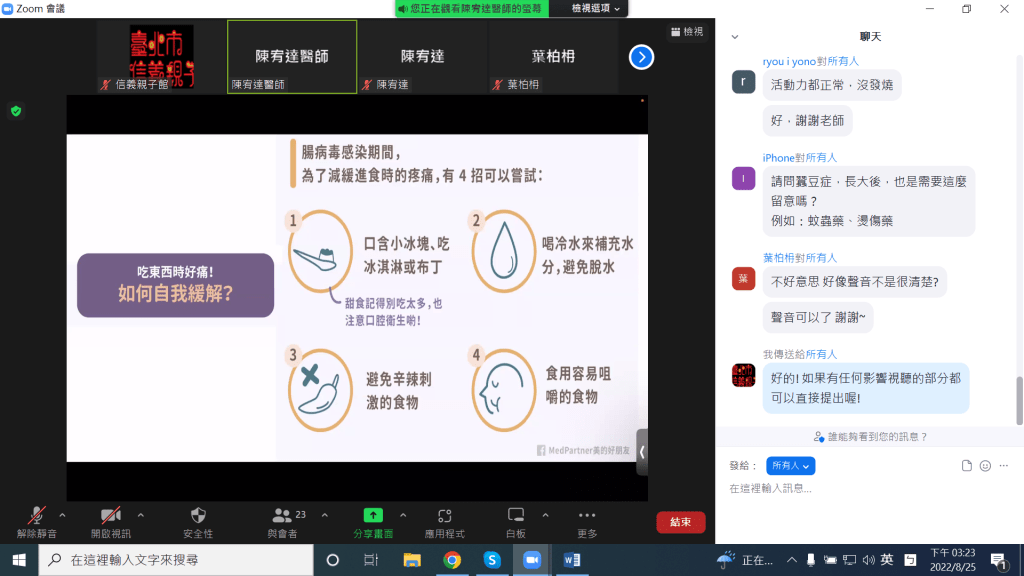The image size is (1024, 576).
Task: Open the chat recipient dropdown
Action: pyautogui.click(x=790, y=466)
